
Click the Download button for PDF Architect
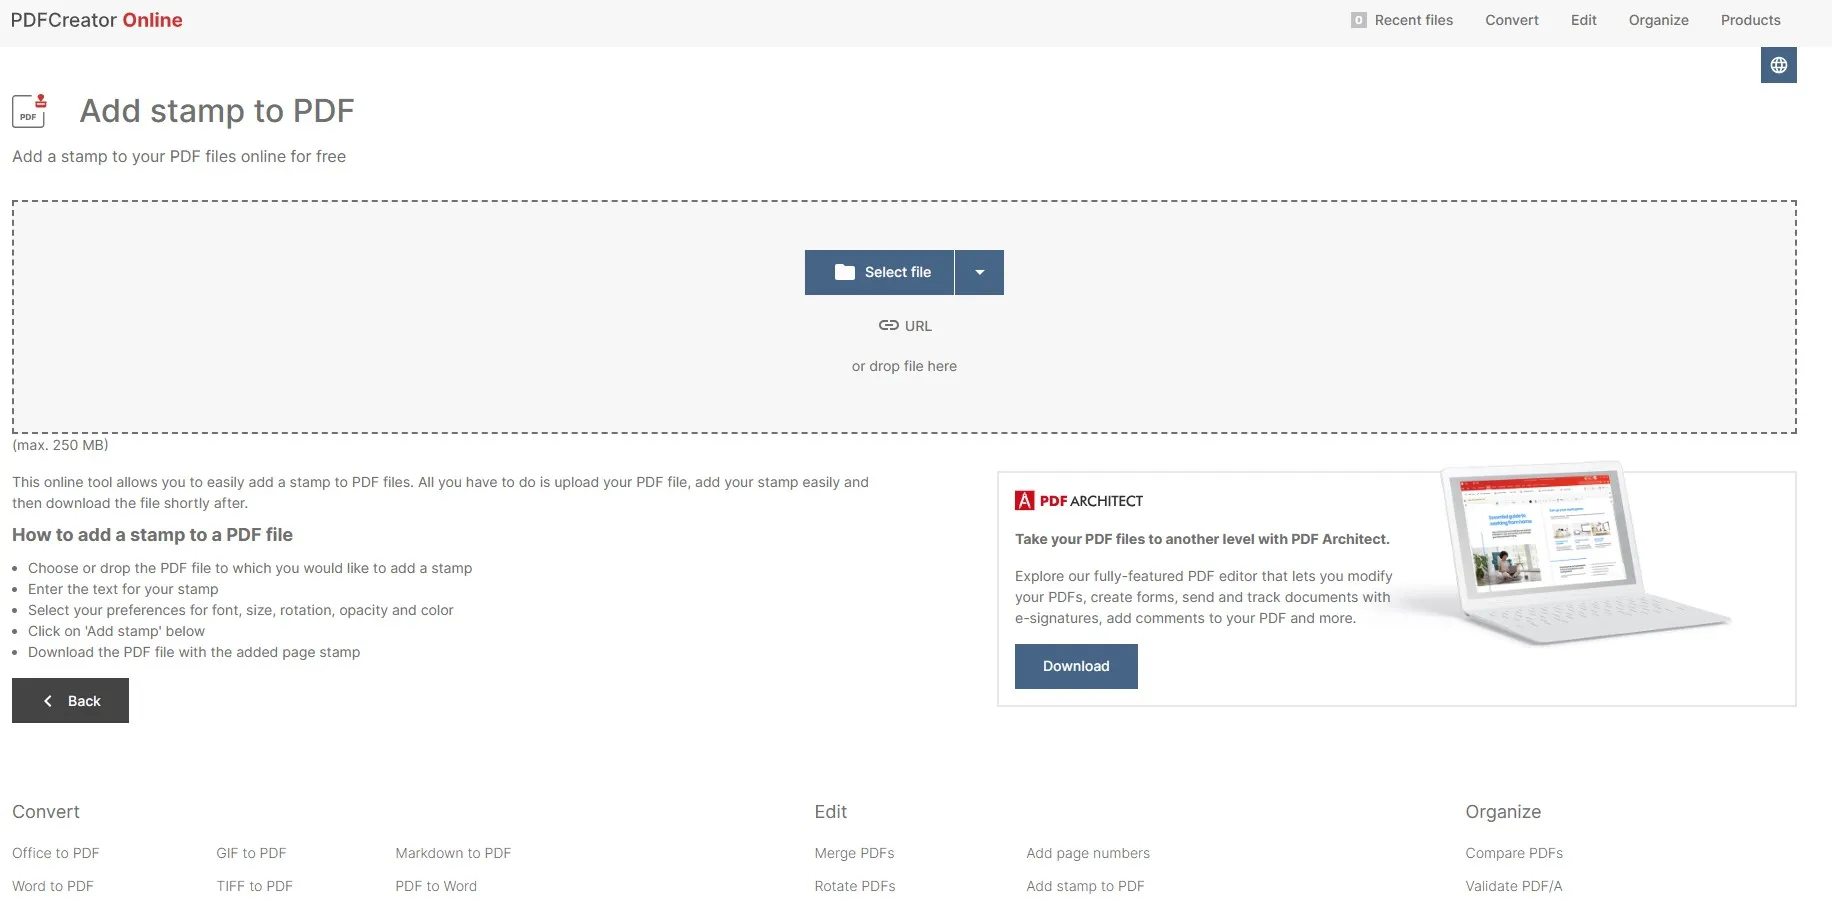tap(1076, 666)
